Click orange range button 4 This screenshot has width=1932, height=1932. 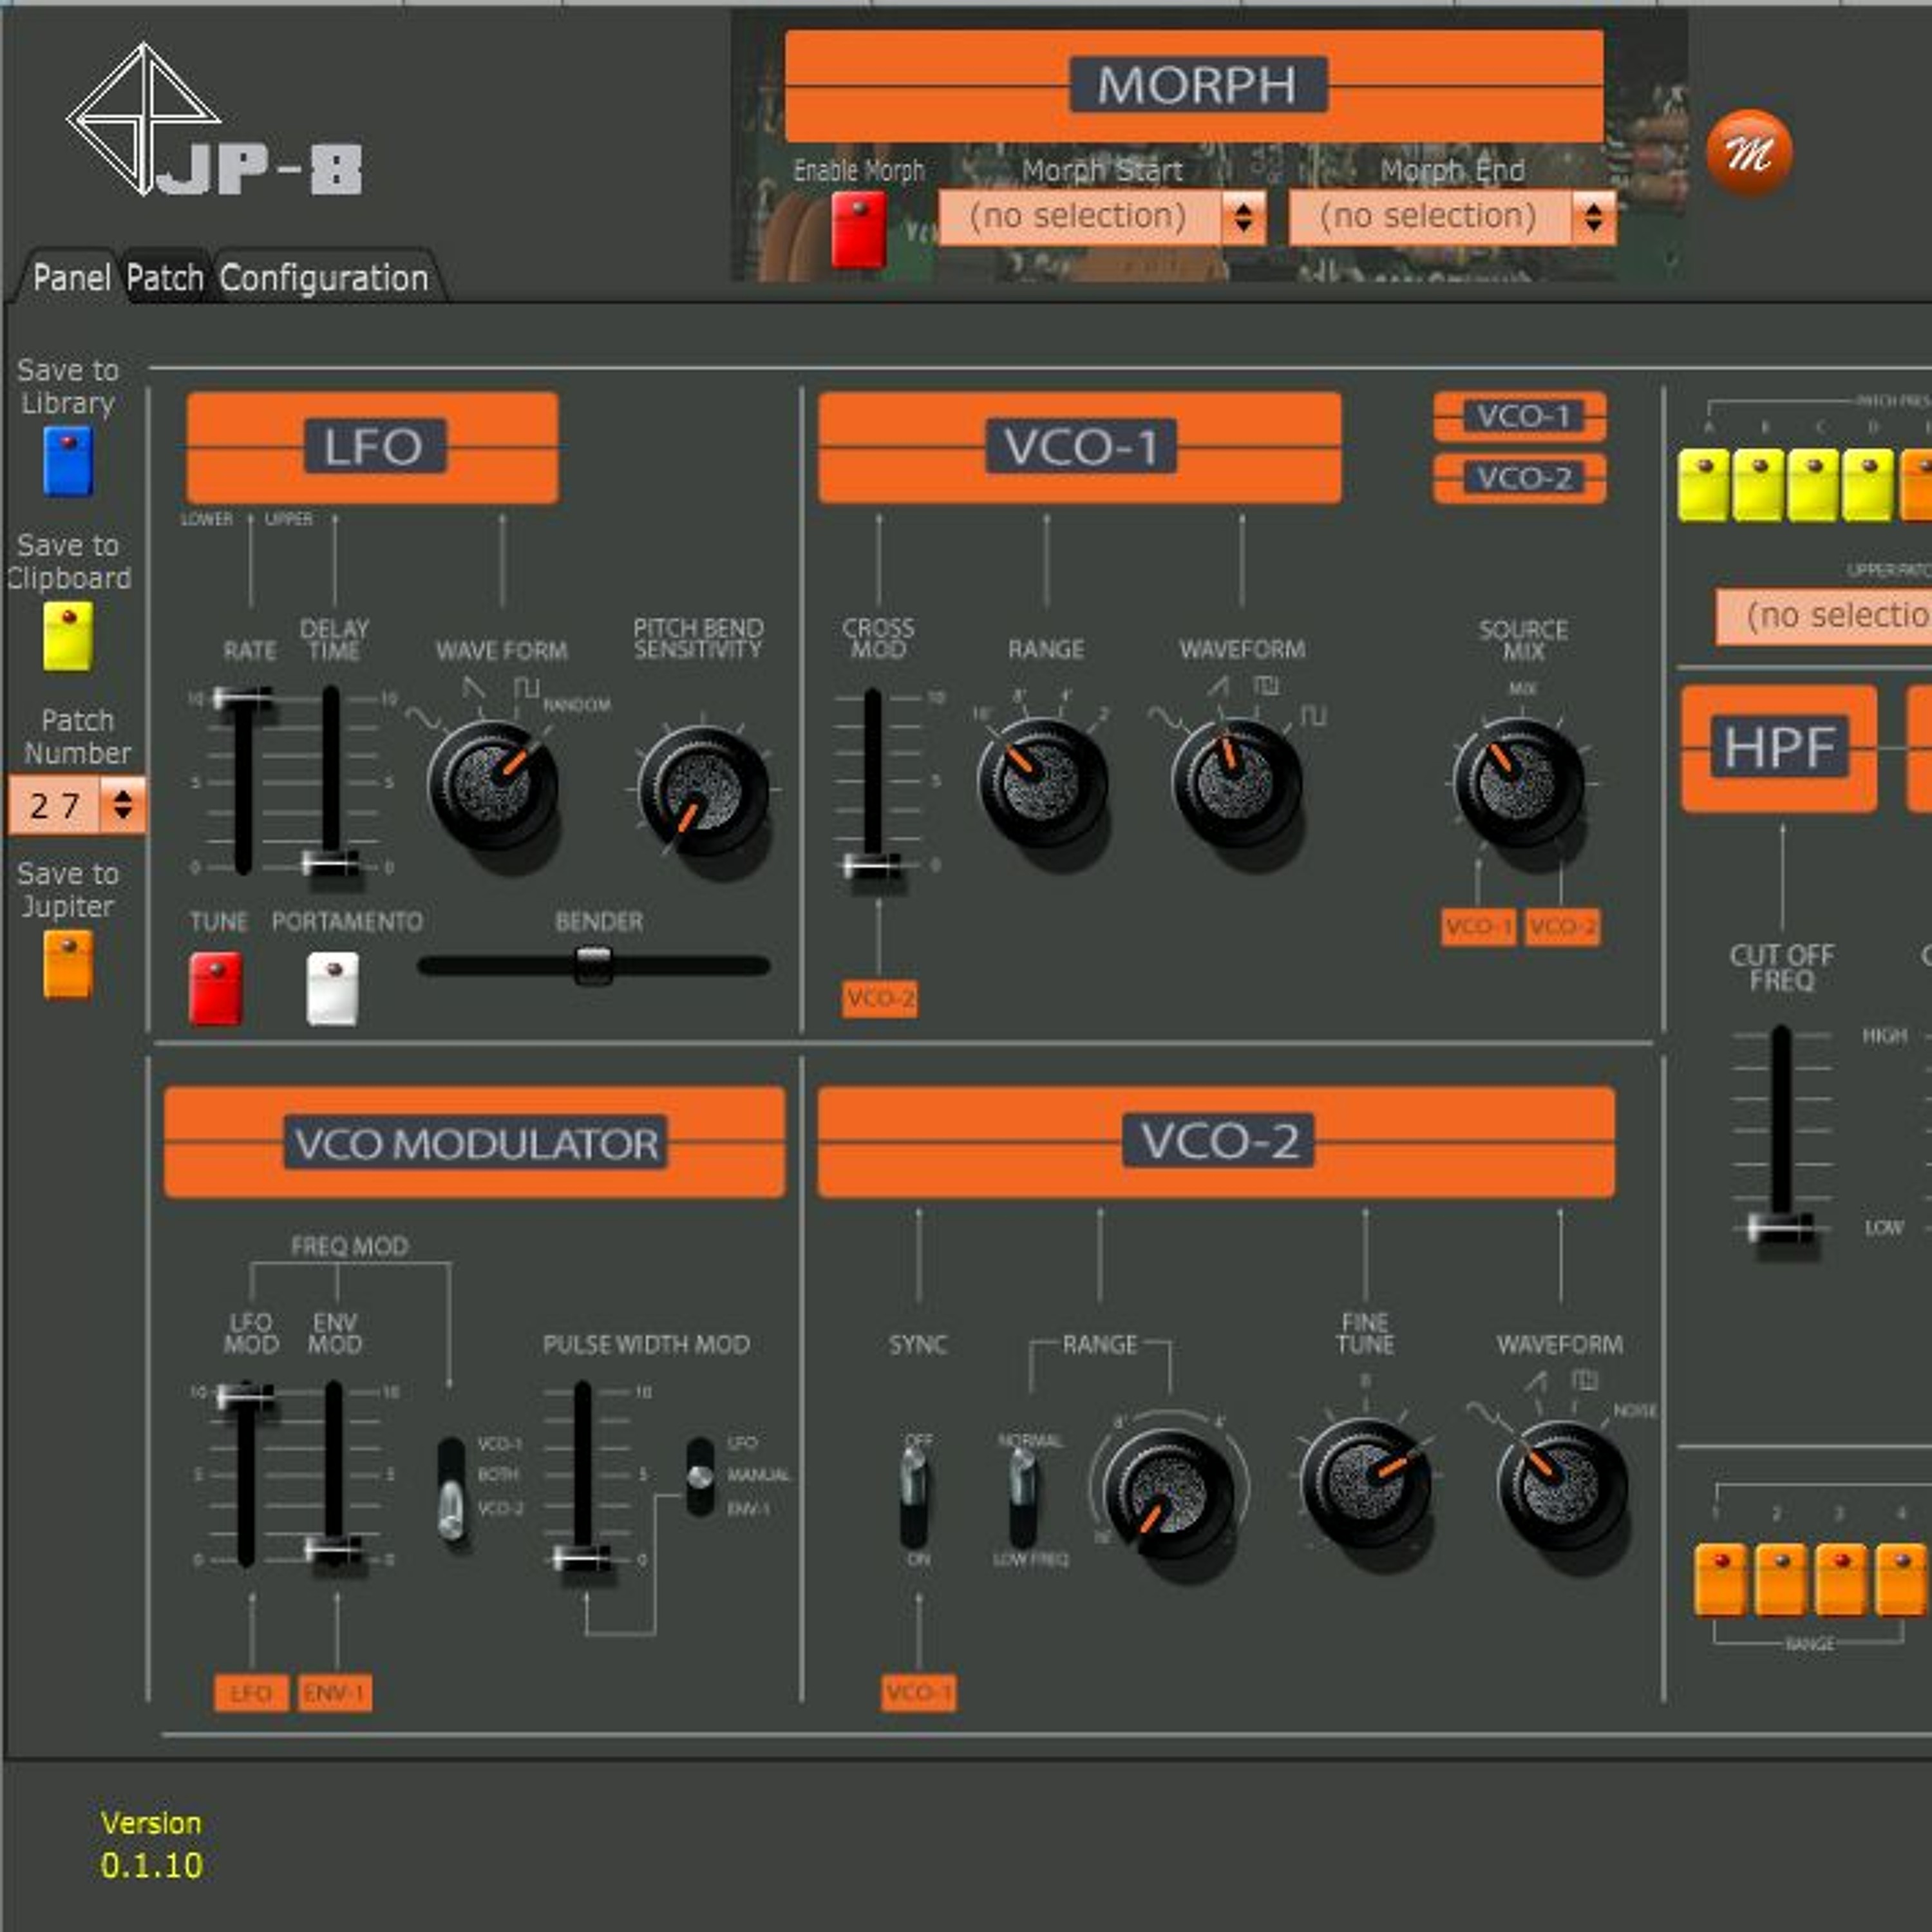[1901, 1580]
